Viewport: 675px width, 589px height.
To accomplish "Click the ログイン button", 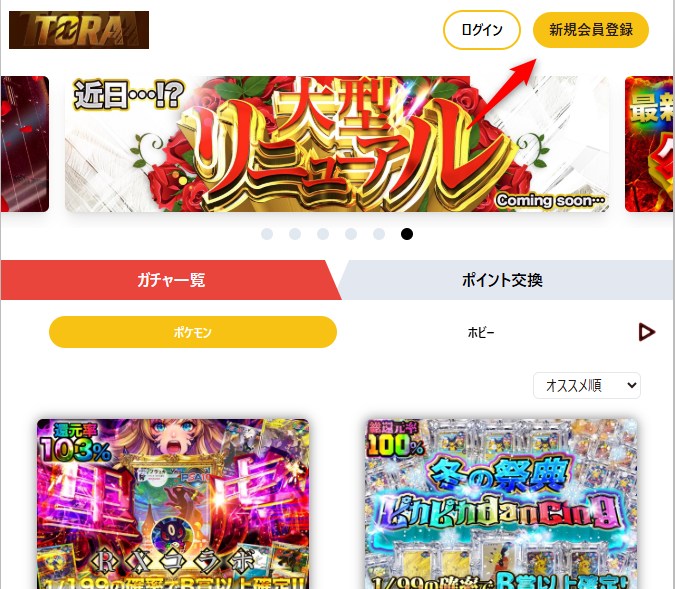I will 482,30.
